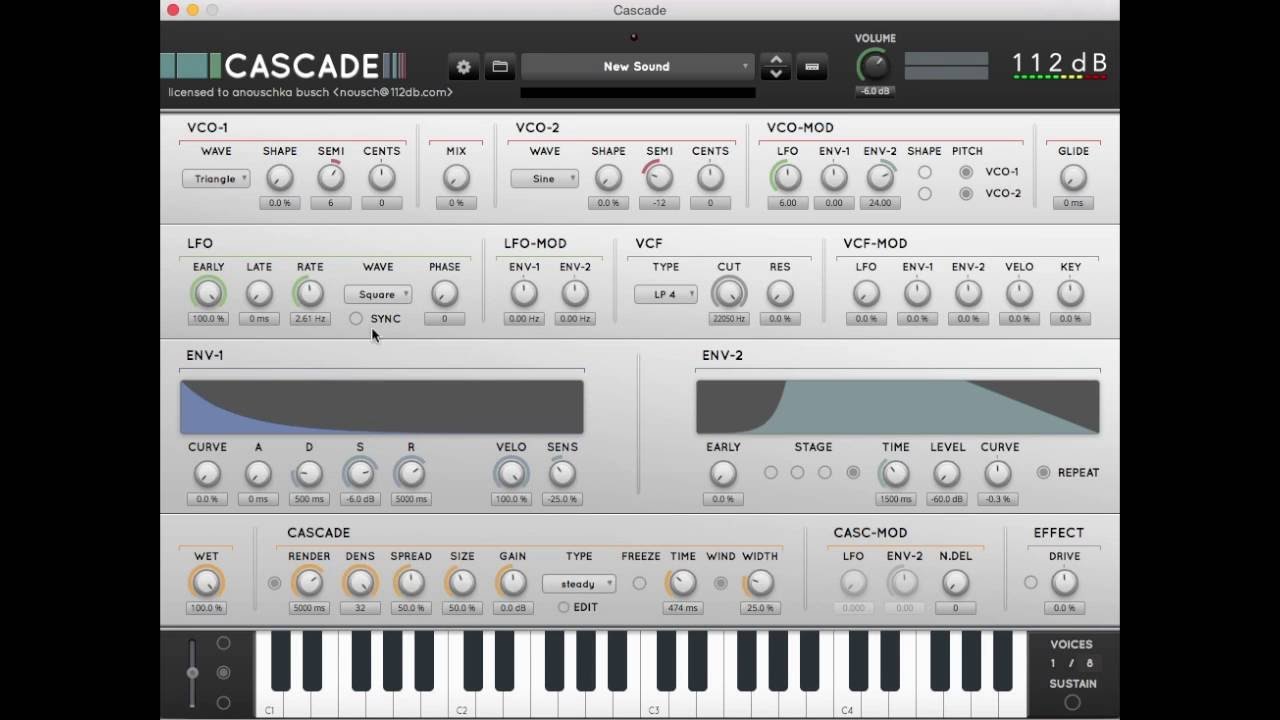This screenshot has height=720, width=1280.
Task: Open the VCO-1 Triangle wave dropdown
Action: 216,179
